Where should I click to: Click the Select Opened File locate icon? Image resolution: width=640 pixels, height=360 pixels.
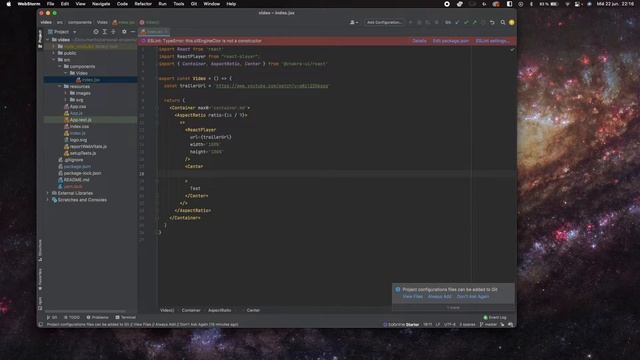tap(96, 32)
